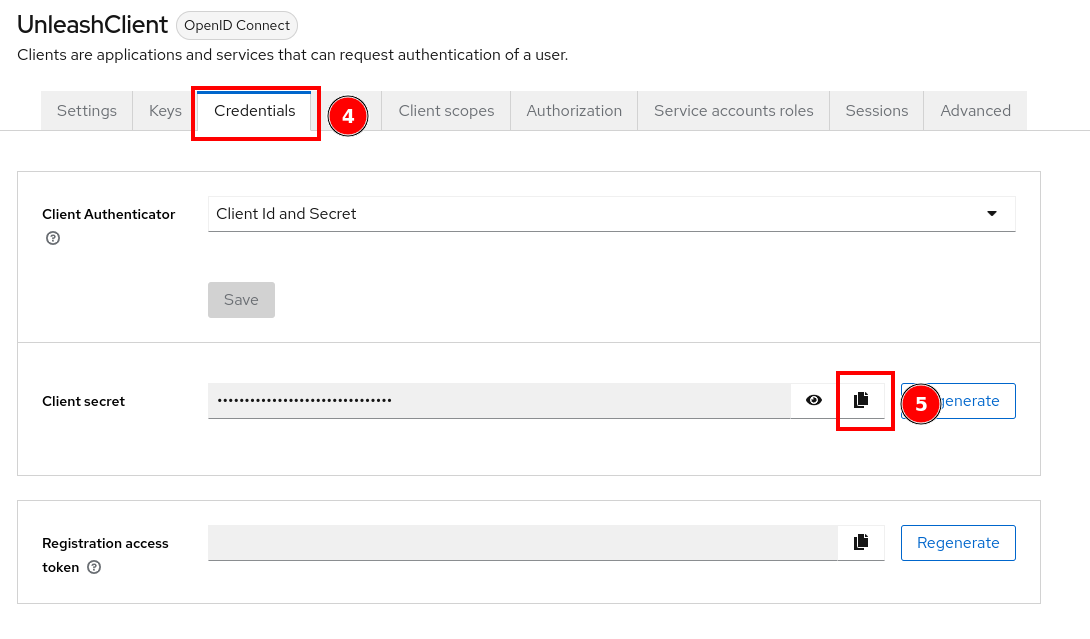Switch to the Advanced tab
This screenshot has height=639, width=1090.
pos(974,110)
